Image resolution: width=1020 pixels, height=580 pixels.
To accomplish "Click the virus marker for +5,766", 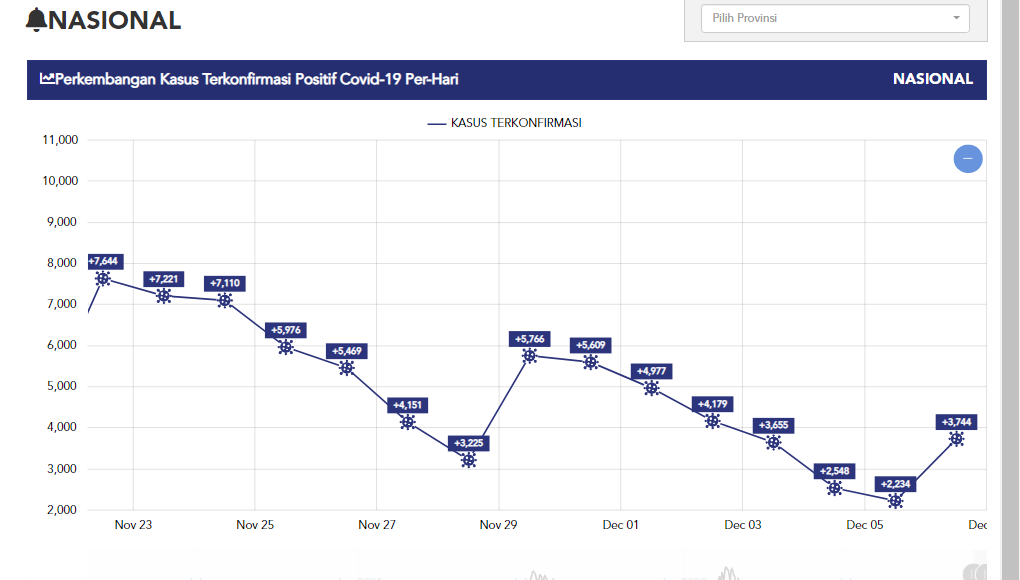I will pyautogui.click(x=529, y=355).
